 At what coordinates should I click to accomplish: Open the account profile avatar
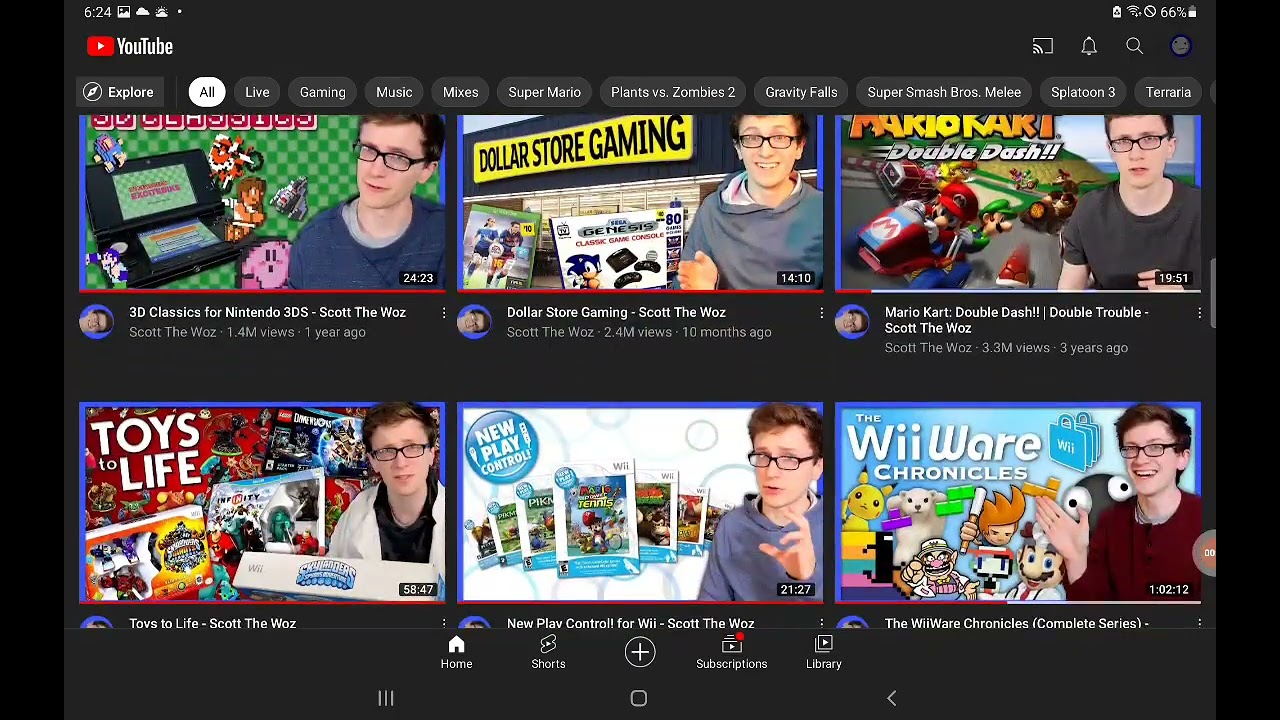(1181, 46)
